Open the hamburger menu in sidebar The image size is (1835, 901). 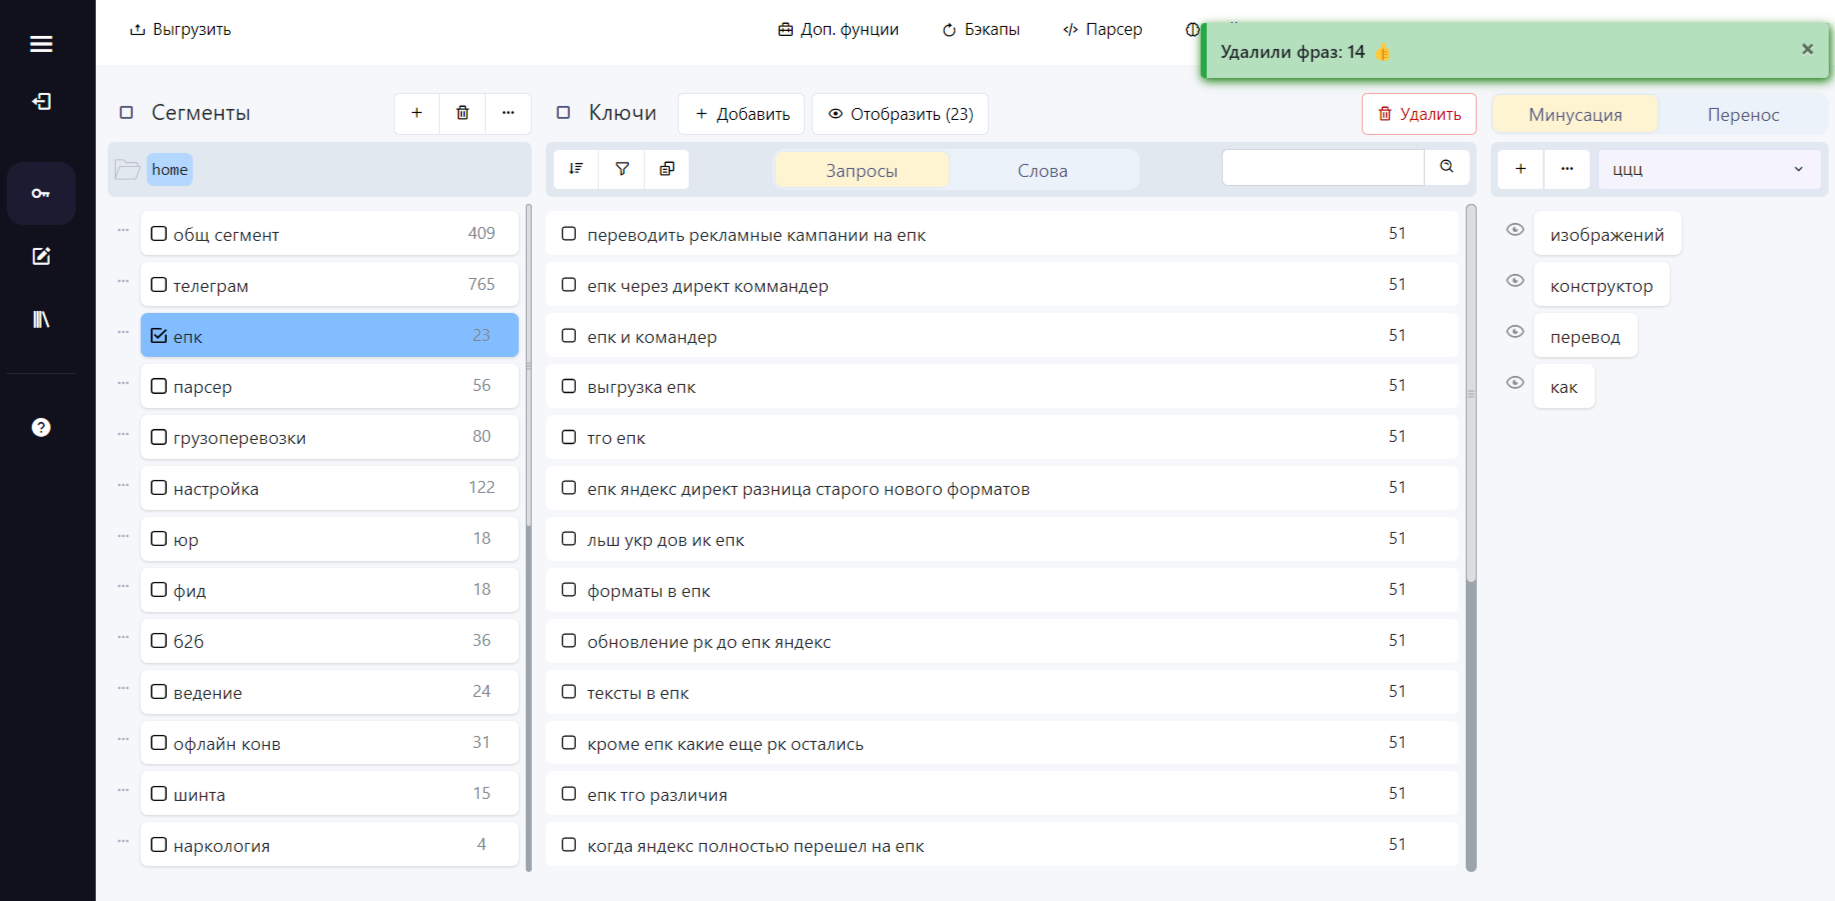click(41, 44)
